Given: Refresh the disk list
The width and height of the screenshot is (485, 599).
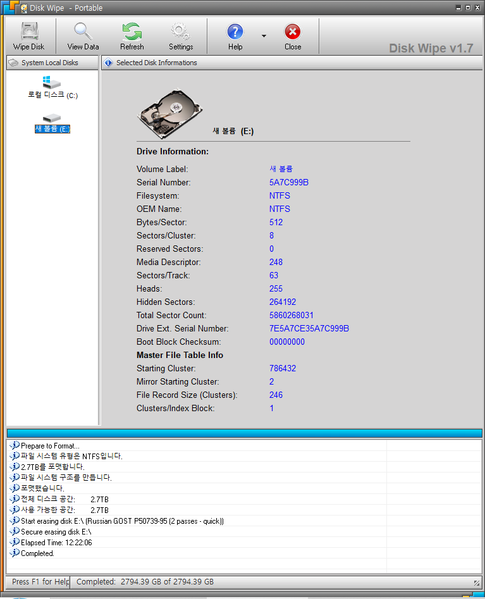Looking at the screenshot, I should click(132, 36).
